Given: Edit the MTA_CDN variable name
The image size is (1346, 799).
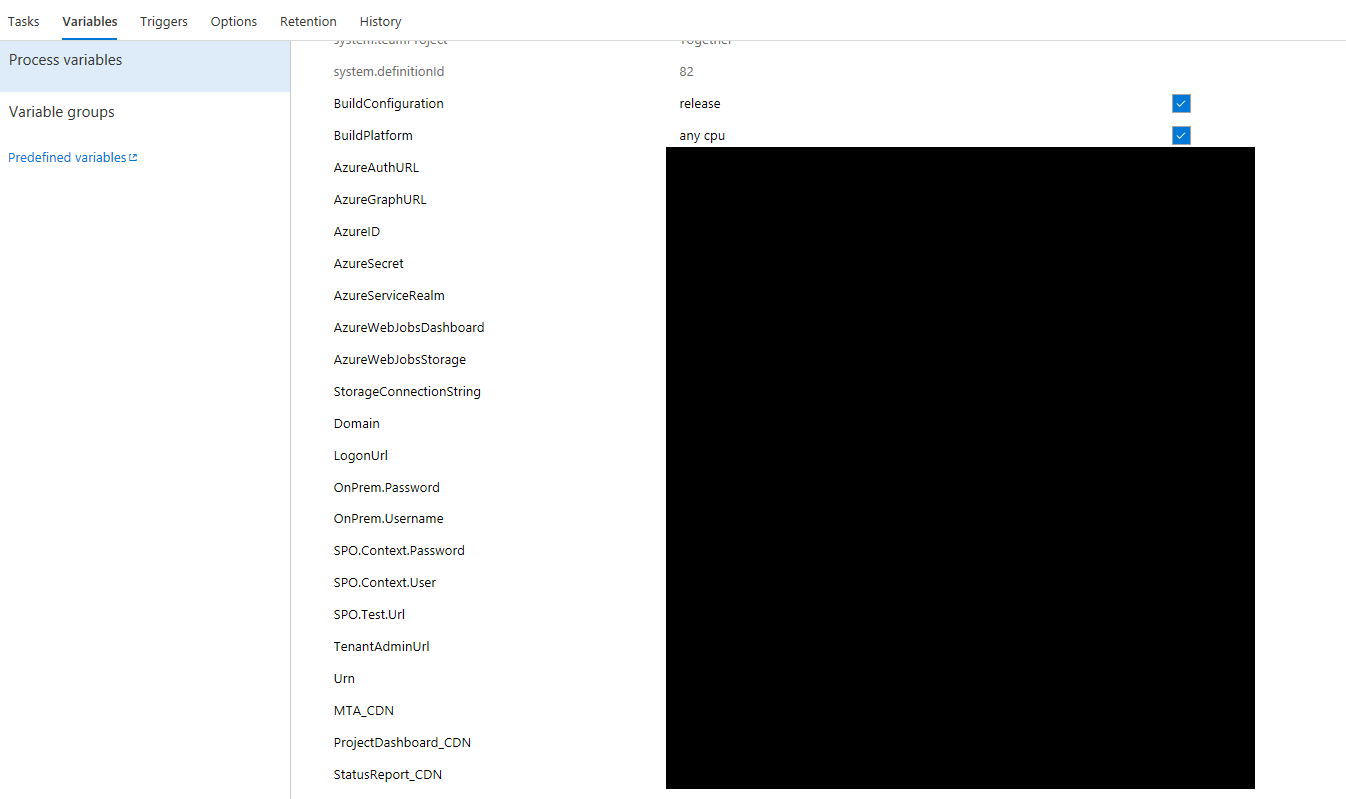Looking at the screenshot, I should point(364,710).
